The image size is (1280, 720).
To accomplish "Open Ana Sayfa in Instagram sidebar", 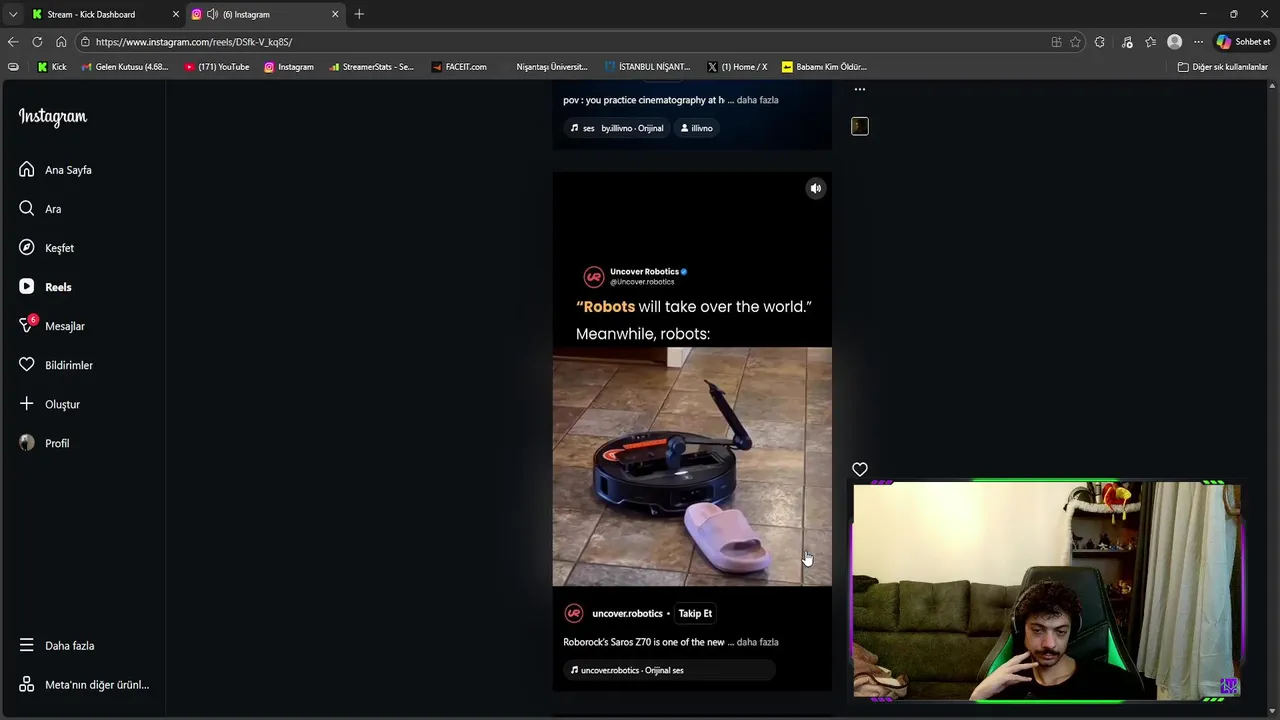I will point(55,170).
